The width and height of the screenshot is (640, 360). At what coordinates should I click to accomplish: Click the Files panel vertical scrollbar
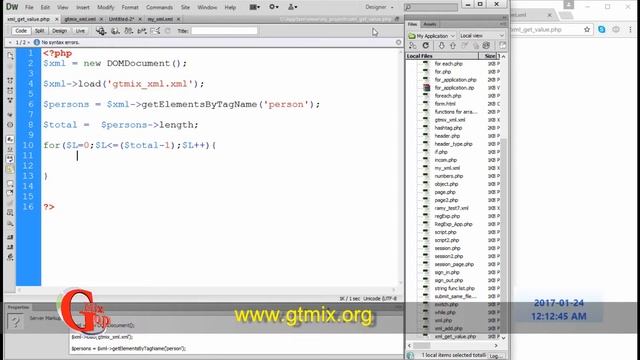(503, 197)
